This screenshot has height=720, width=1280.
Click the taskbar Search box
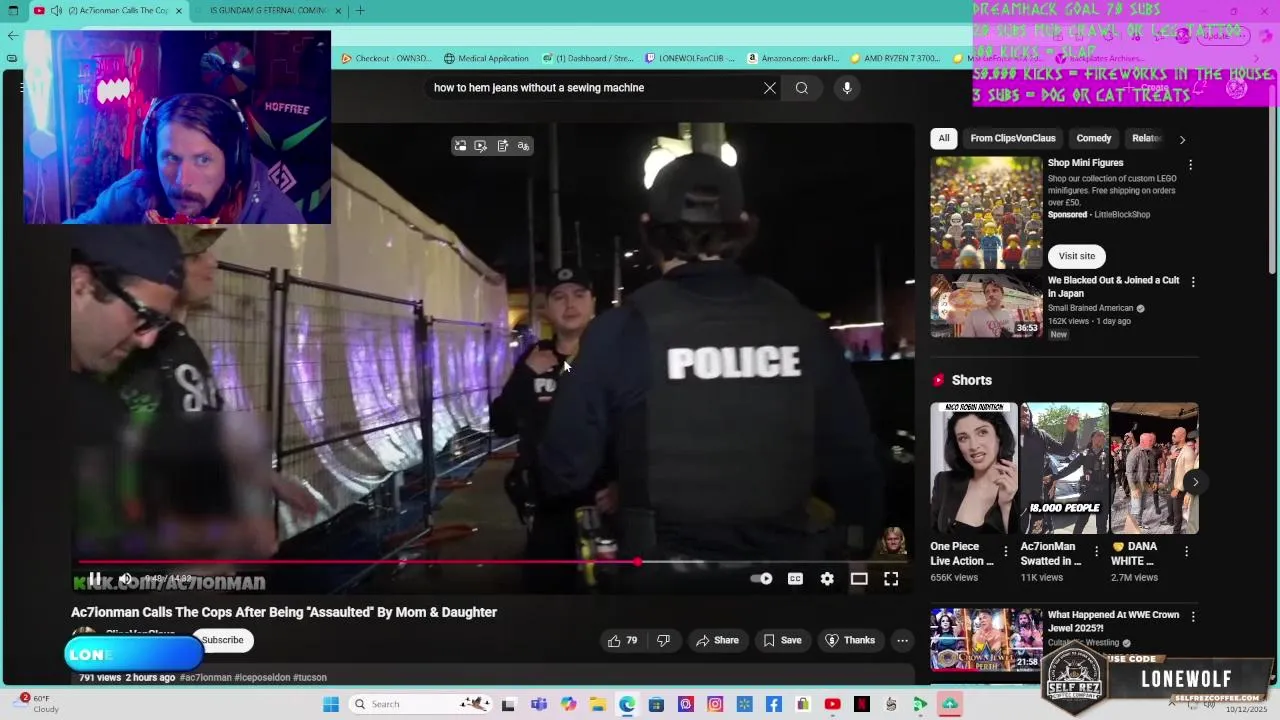420,704
